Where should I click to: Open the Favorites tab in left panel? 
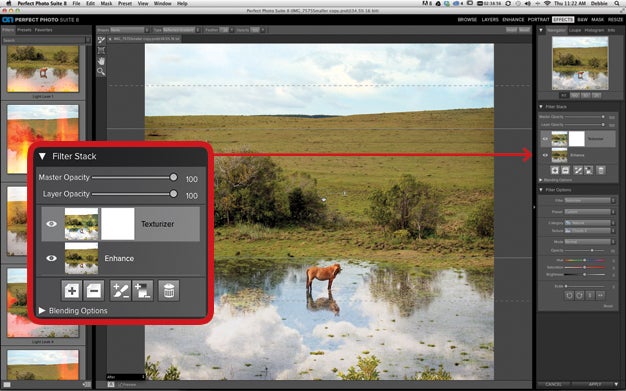[x=43, y=30]
